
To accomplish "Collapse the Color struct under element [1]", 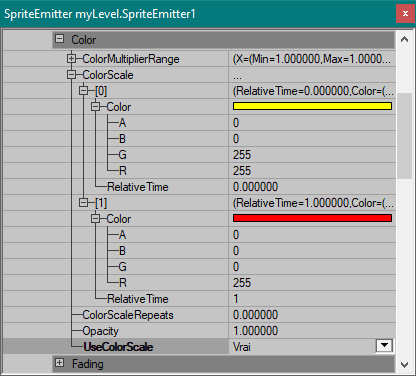I will point(95,219).
